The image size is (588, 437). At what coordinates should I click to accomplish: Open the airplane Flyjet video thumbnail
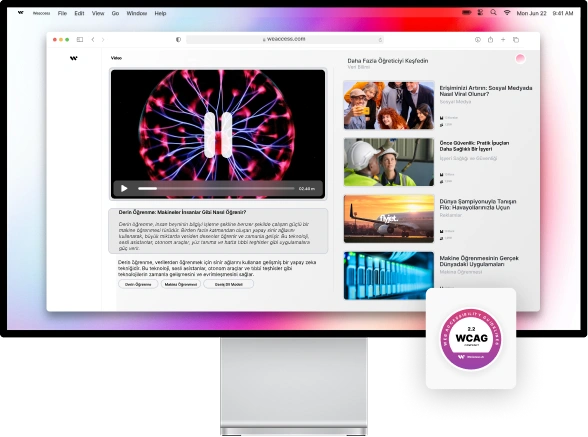click(x=389, y=219)
